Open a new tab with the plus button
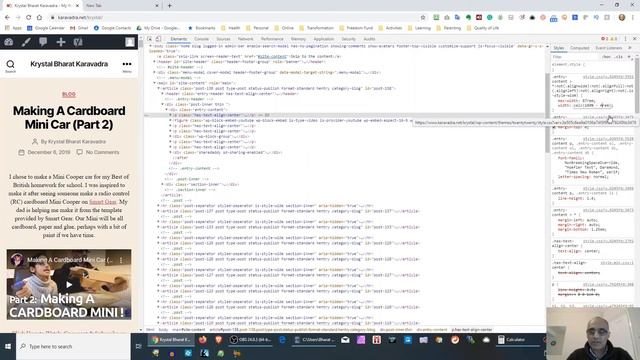The height and width of the screenshot is (360, 640). (169, 6)
